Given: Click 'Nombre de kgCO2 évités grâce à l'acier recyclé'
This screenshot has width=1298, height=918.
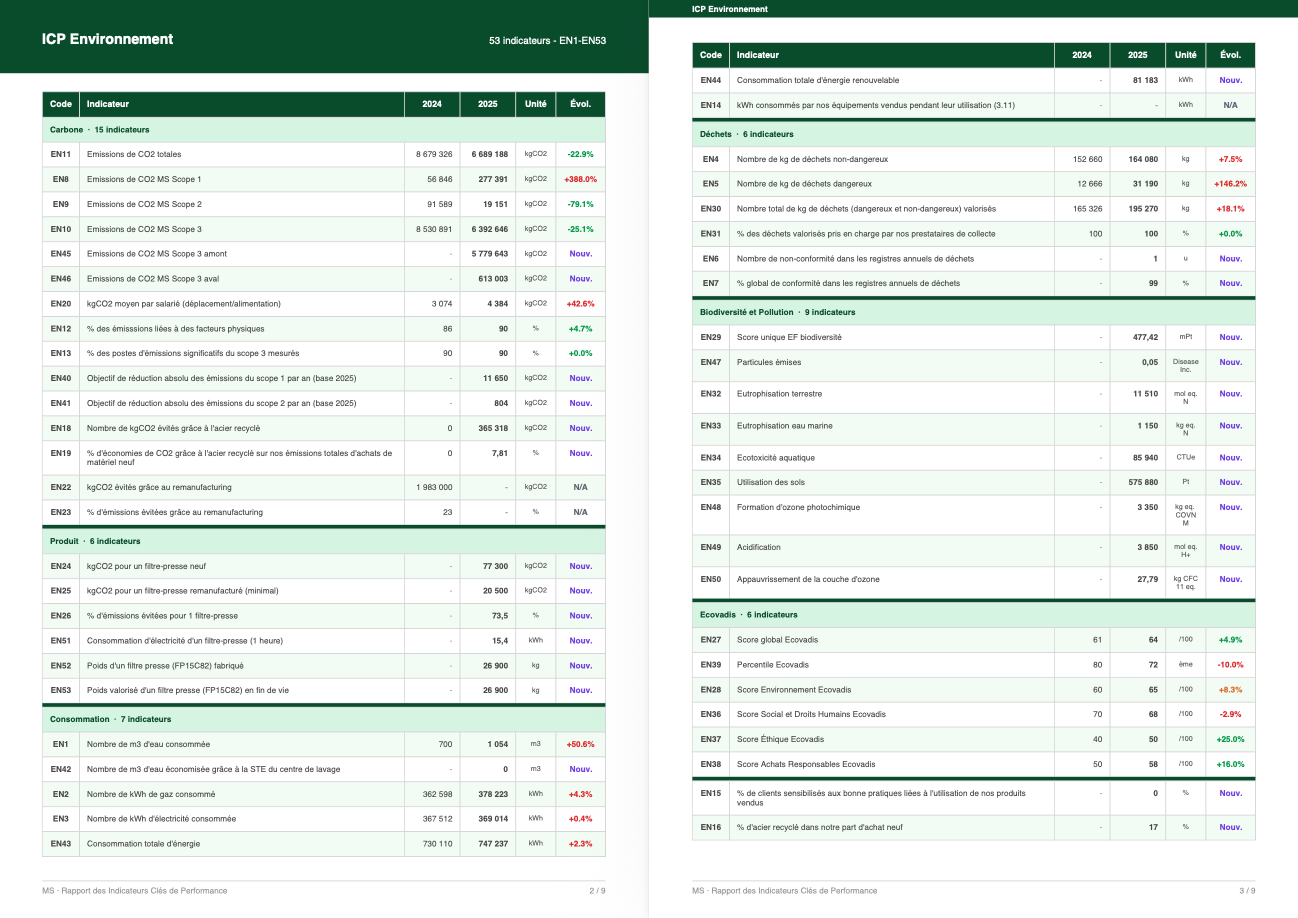Looking at the screenshot, I should pos(173,428).
